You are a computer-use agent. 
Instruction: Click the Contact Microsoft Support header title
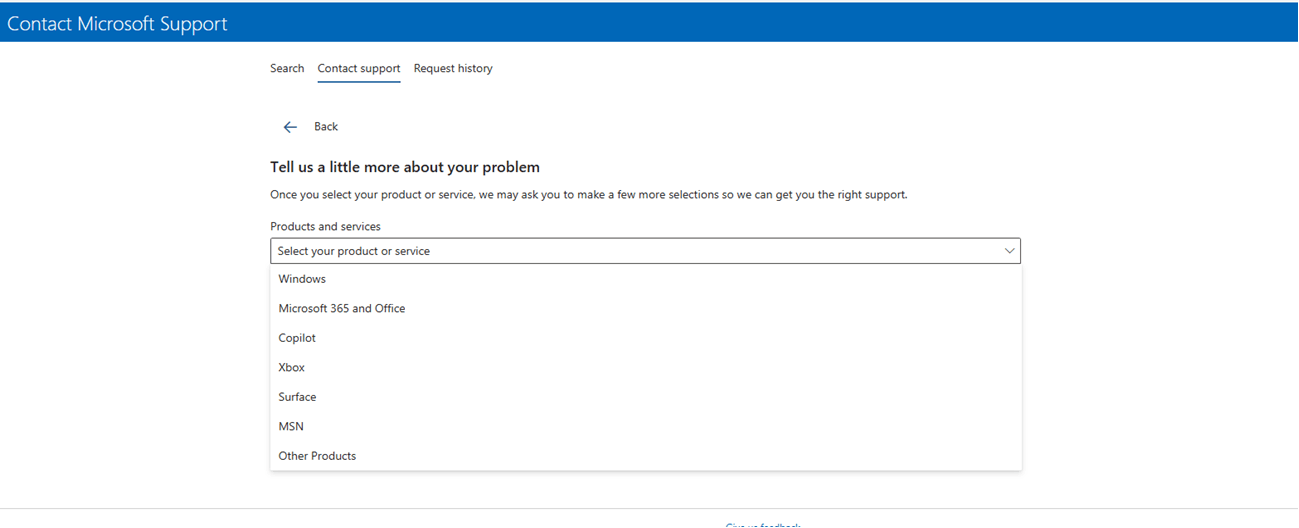pyautogui.click(x=117, y=23)
